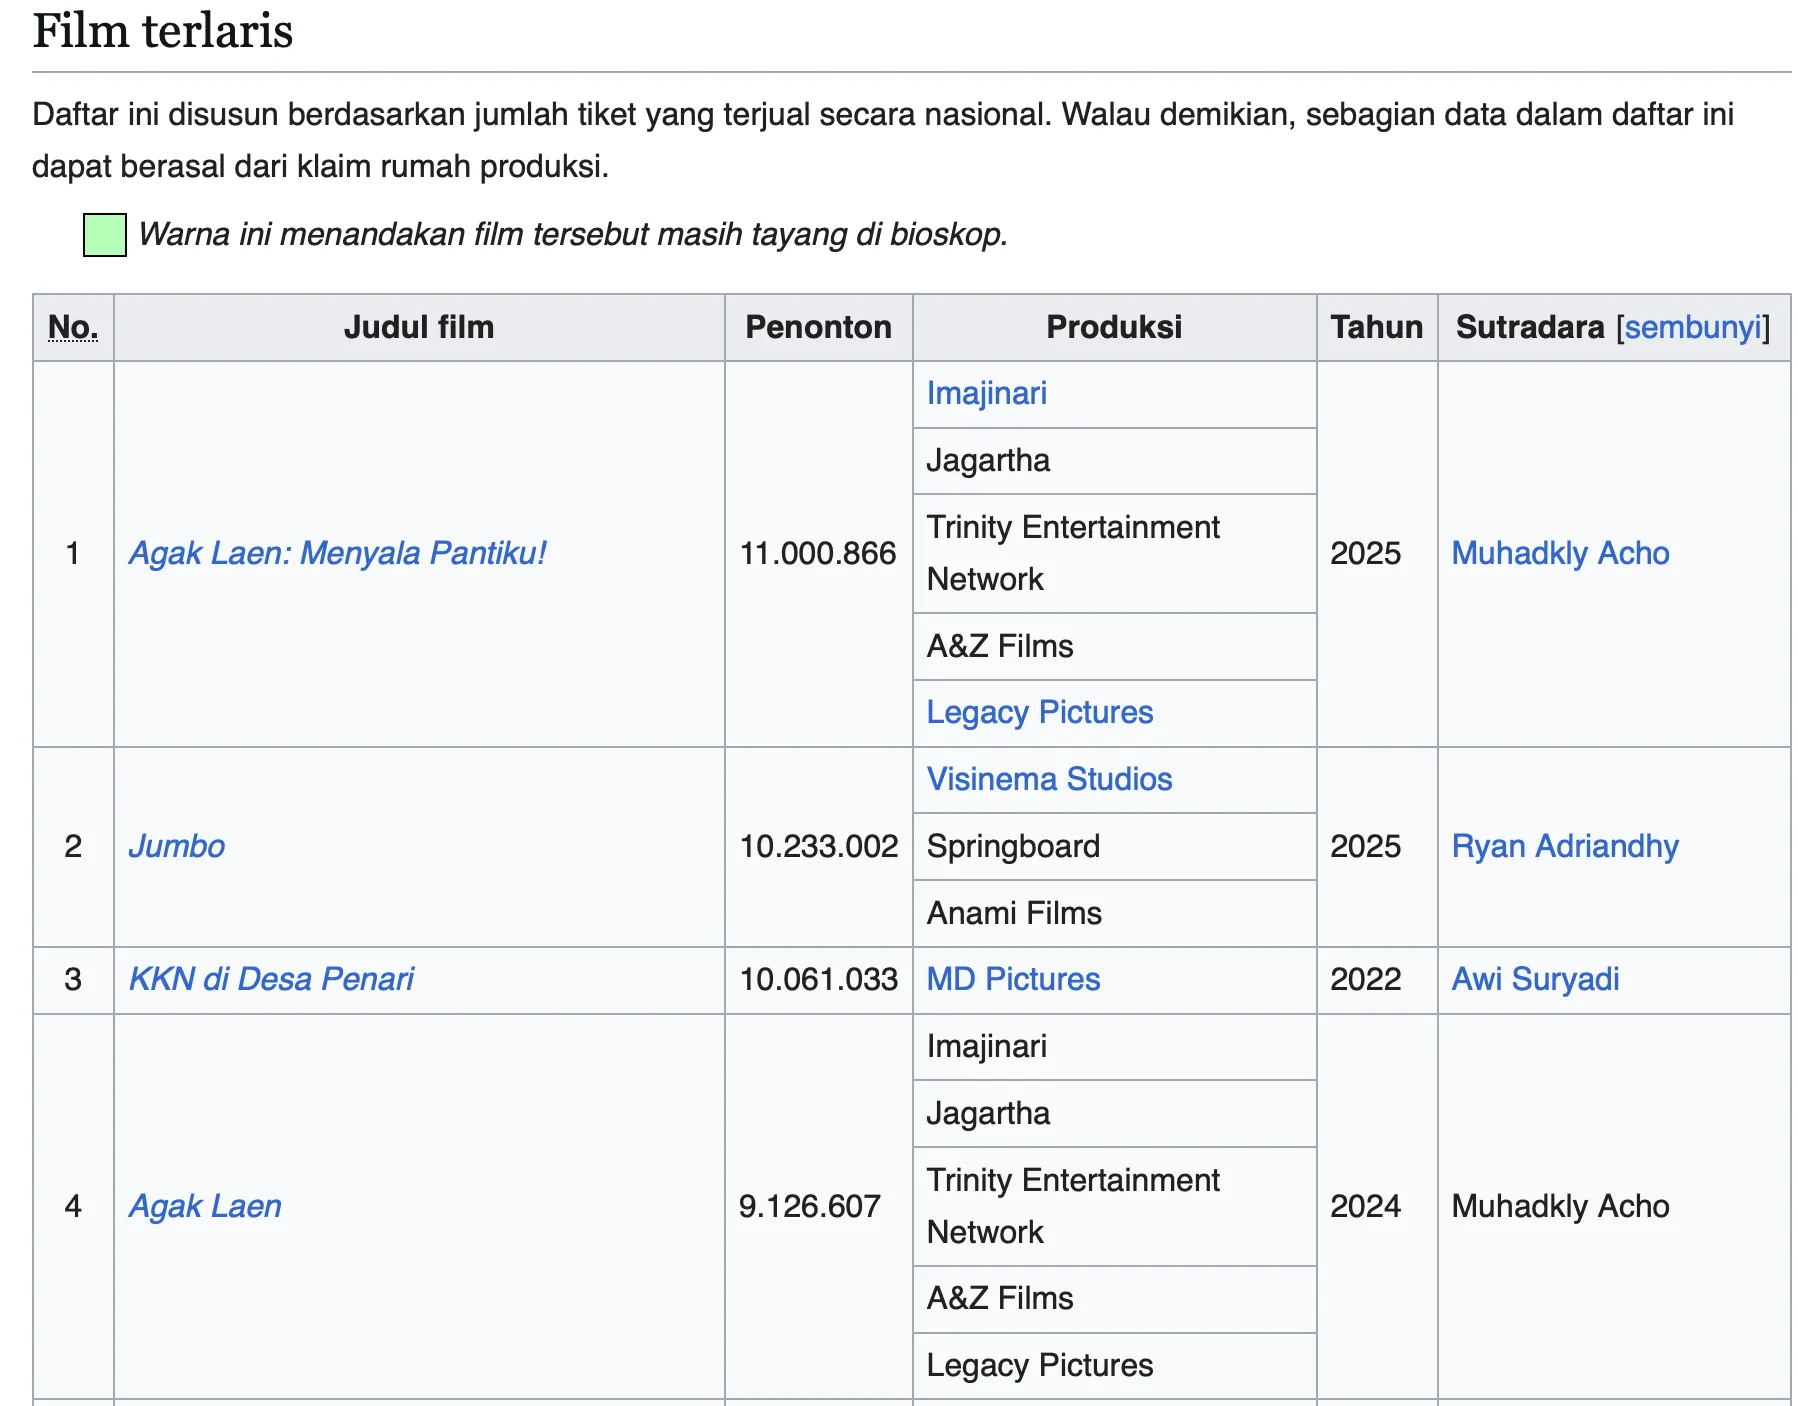Click the Judul film column header
1798x1406 pixels.
pyautogui.click(x=419, y=327)
